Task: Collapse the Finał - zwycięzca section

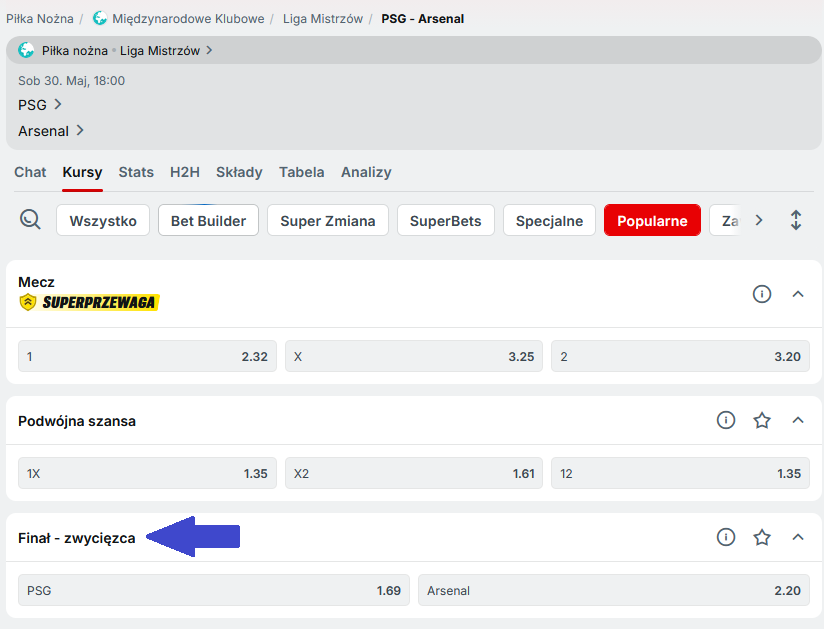Action: (x=798, y=537)
